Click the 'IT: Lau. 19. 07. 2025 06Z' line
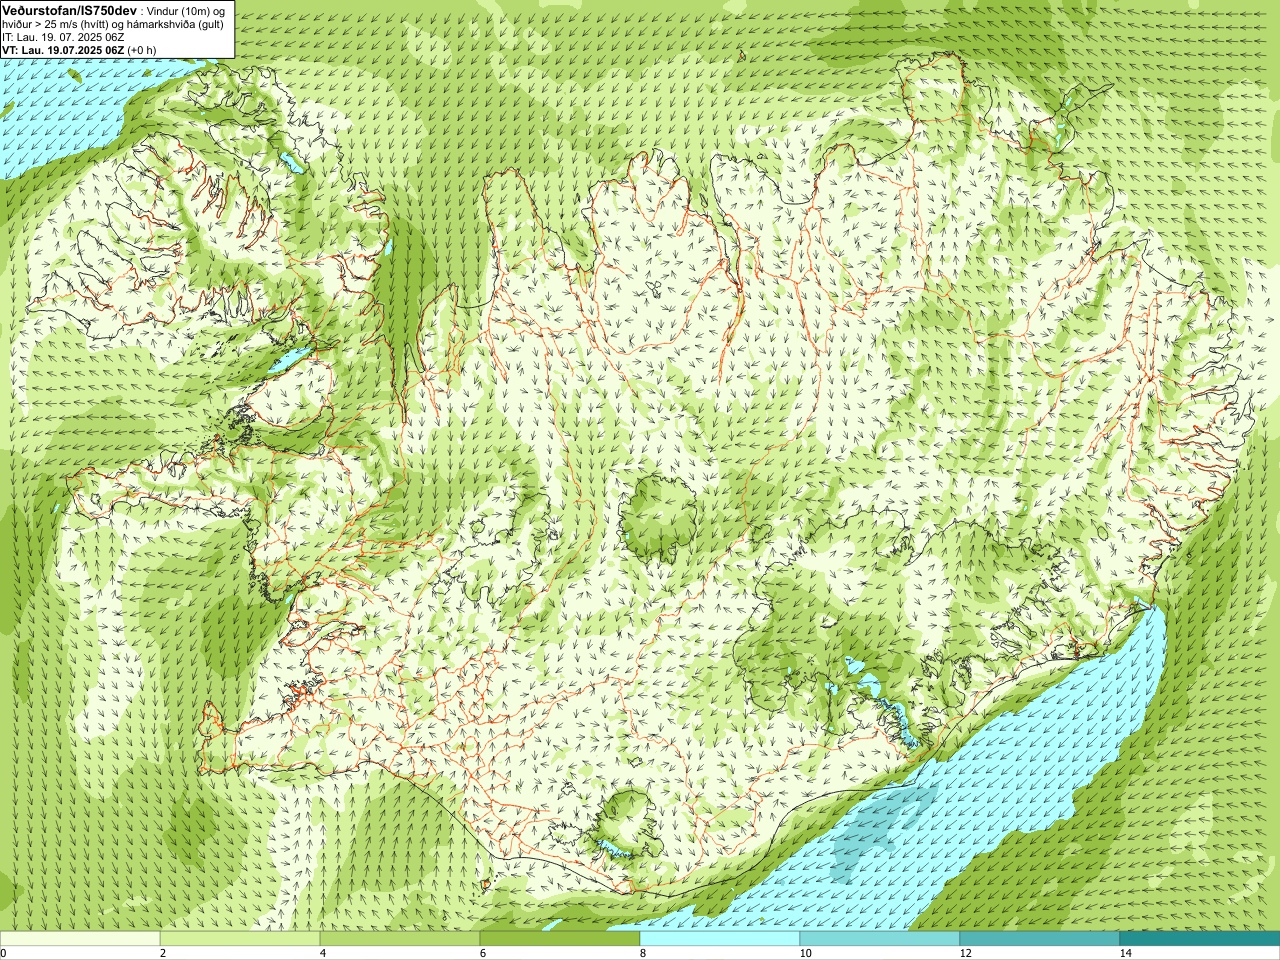Image resolution: width=1280 pixels, height=960 pixels. tap(64, 37)
